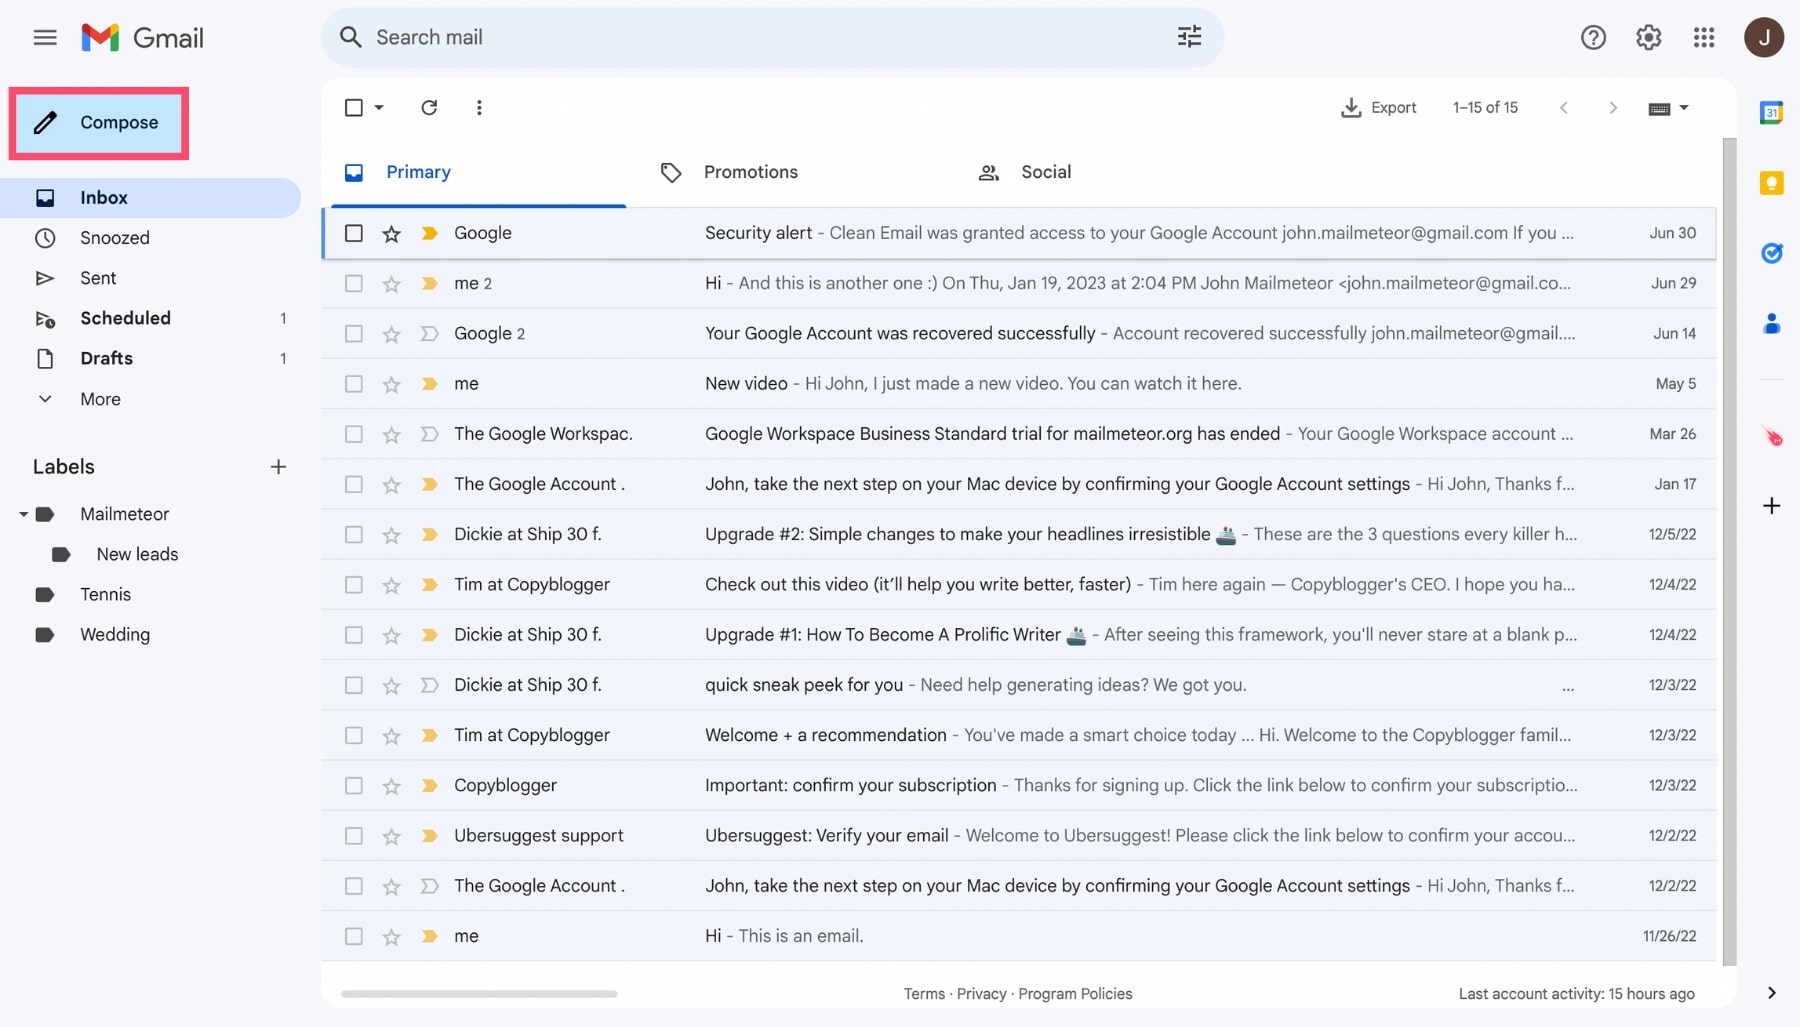1800x1027 pixels.
Task: Check the Google Workspace trial ended email
Action: coord(354,434)
